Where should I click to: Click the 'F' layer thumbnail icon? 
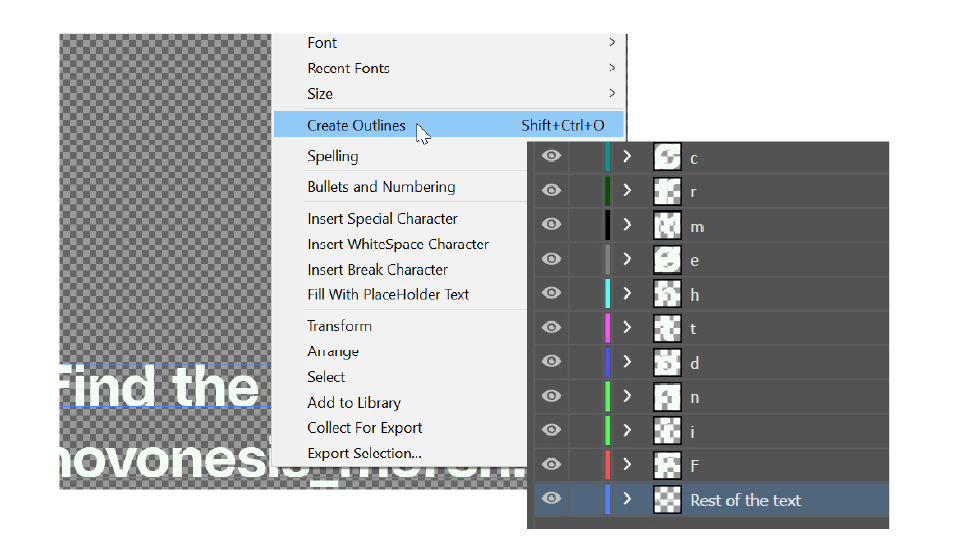pos(667,465)
